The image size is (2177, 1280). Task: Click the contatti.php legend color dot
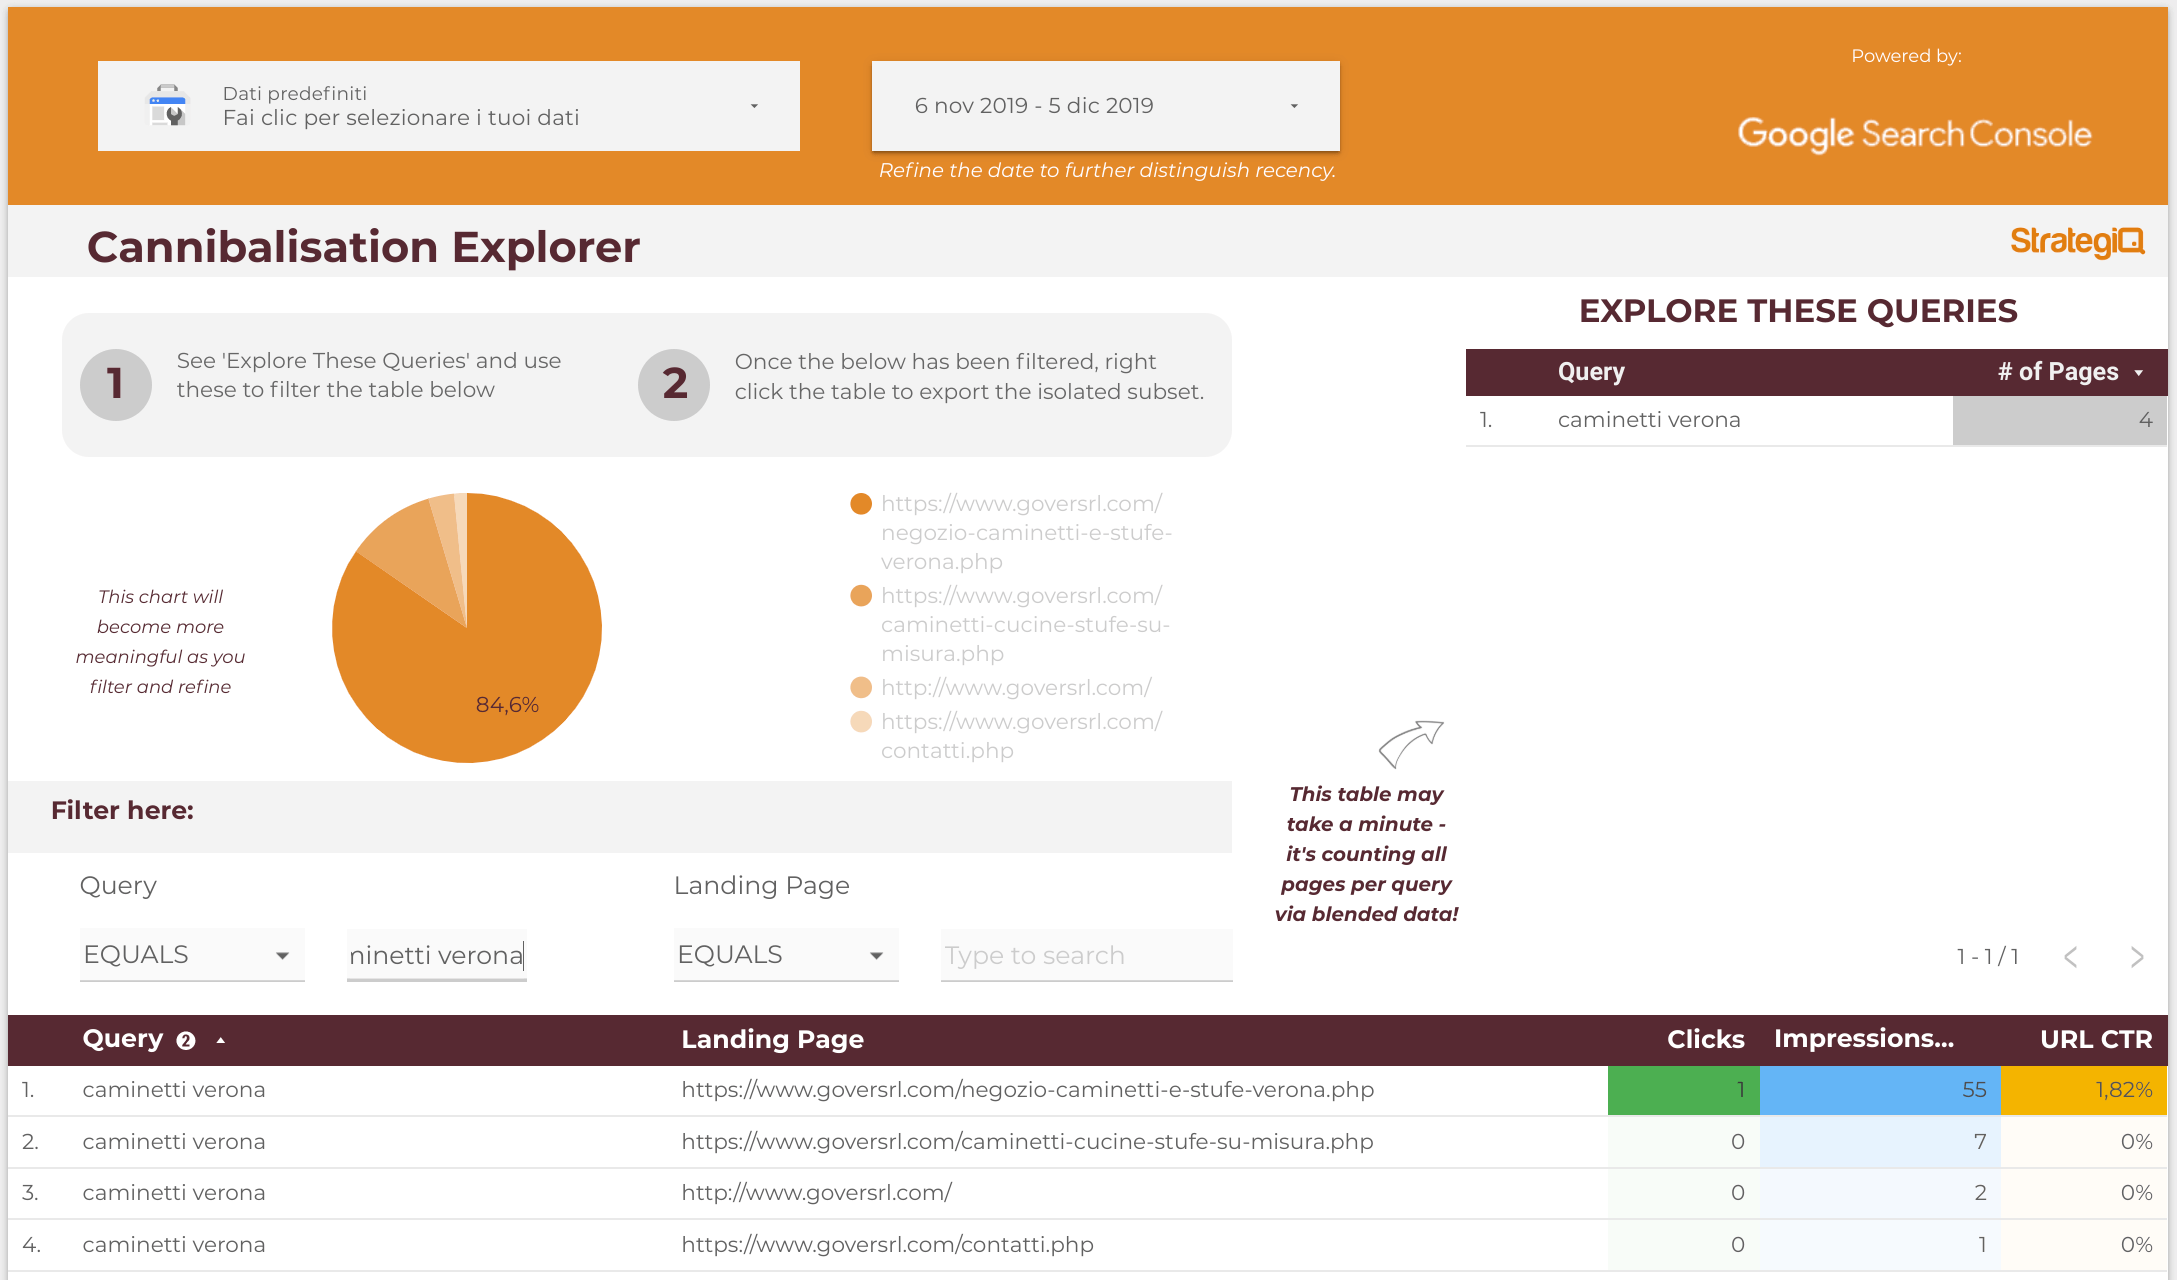tap(861, 722)
